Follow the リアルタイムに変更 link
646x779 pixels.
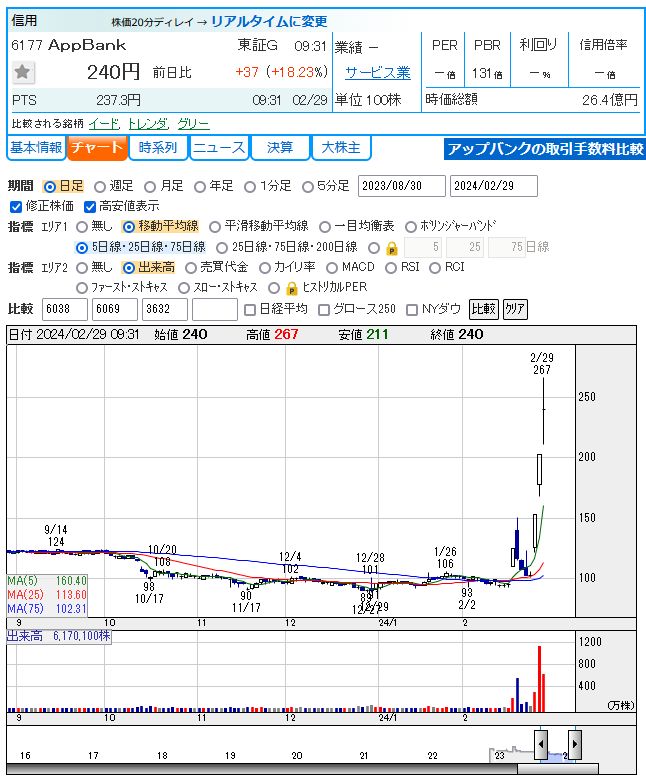[x=269, y=21]
